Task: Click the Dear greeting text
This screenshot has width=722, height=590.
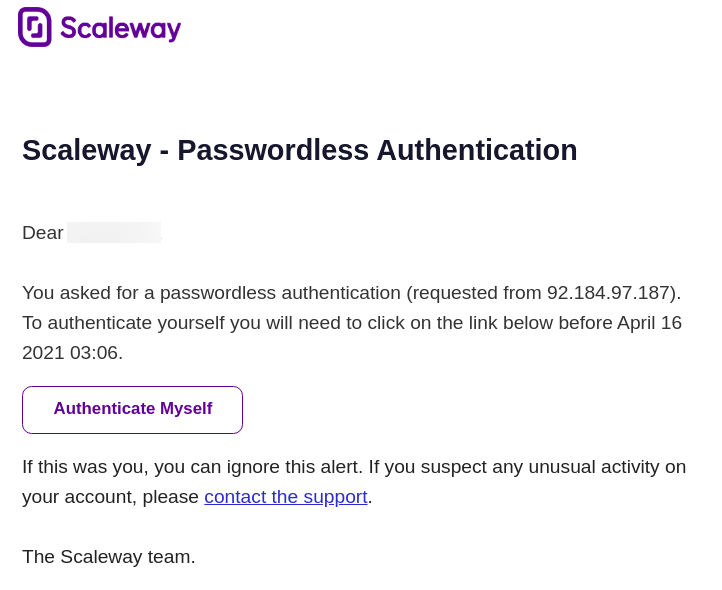Action: pos(43,233)
